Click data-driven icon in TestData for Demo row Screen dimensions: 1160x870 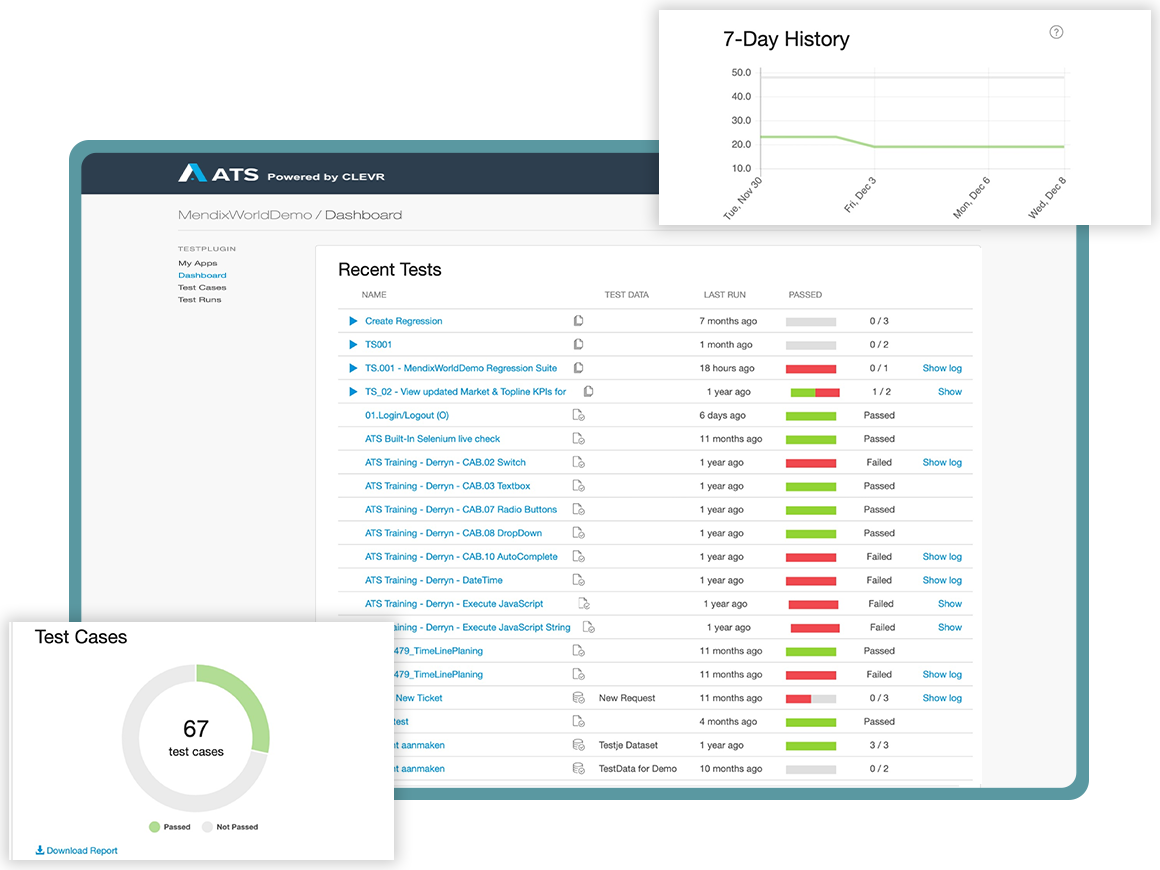point(579,769)
